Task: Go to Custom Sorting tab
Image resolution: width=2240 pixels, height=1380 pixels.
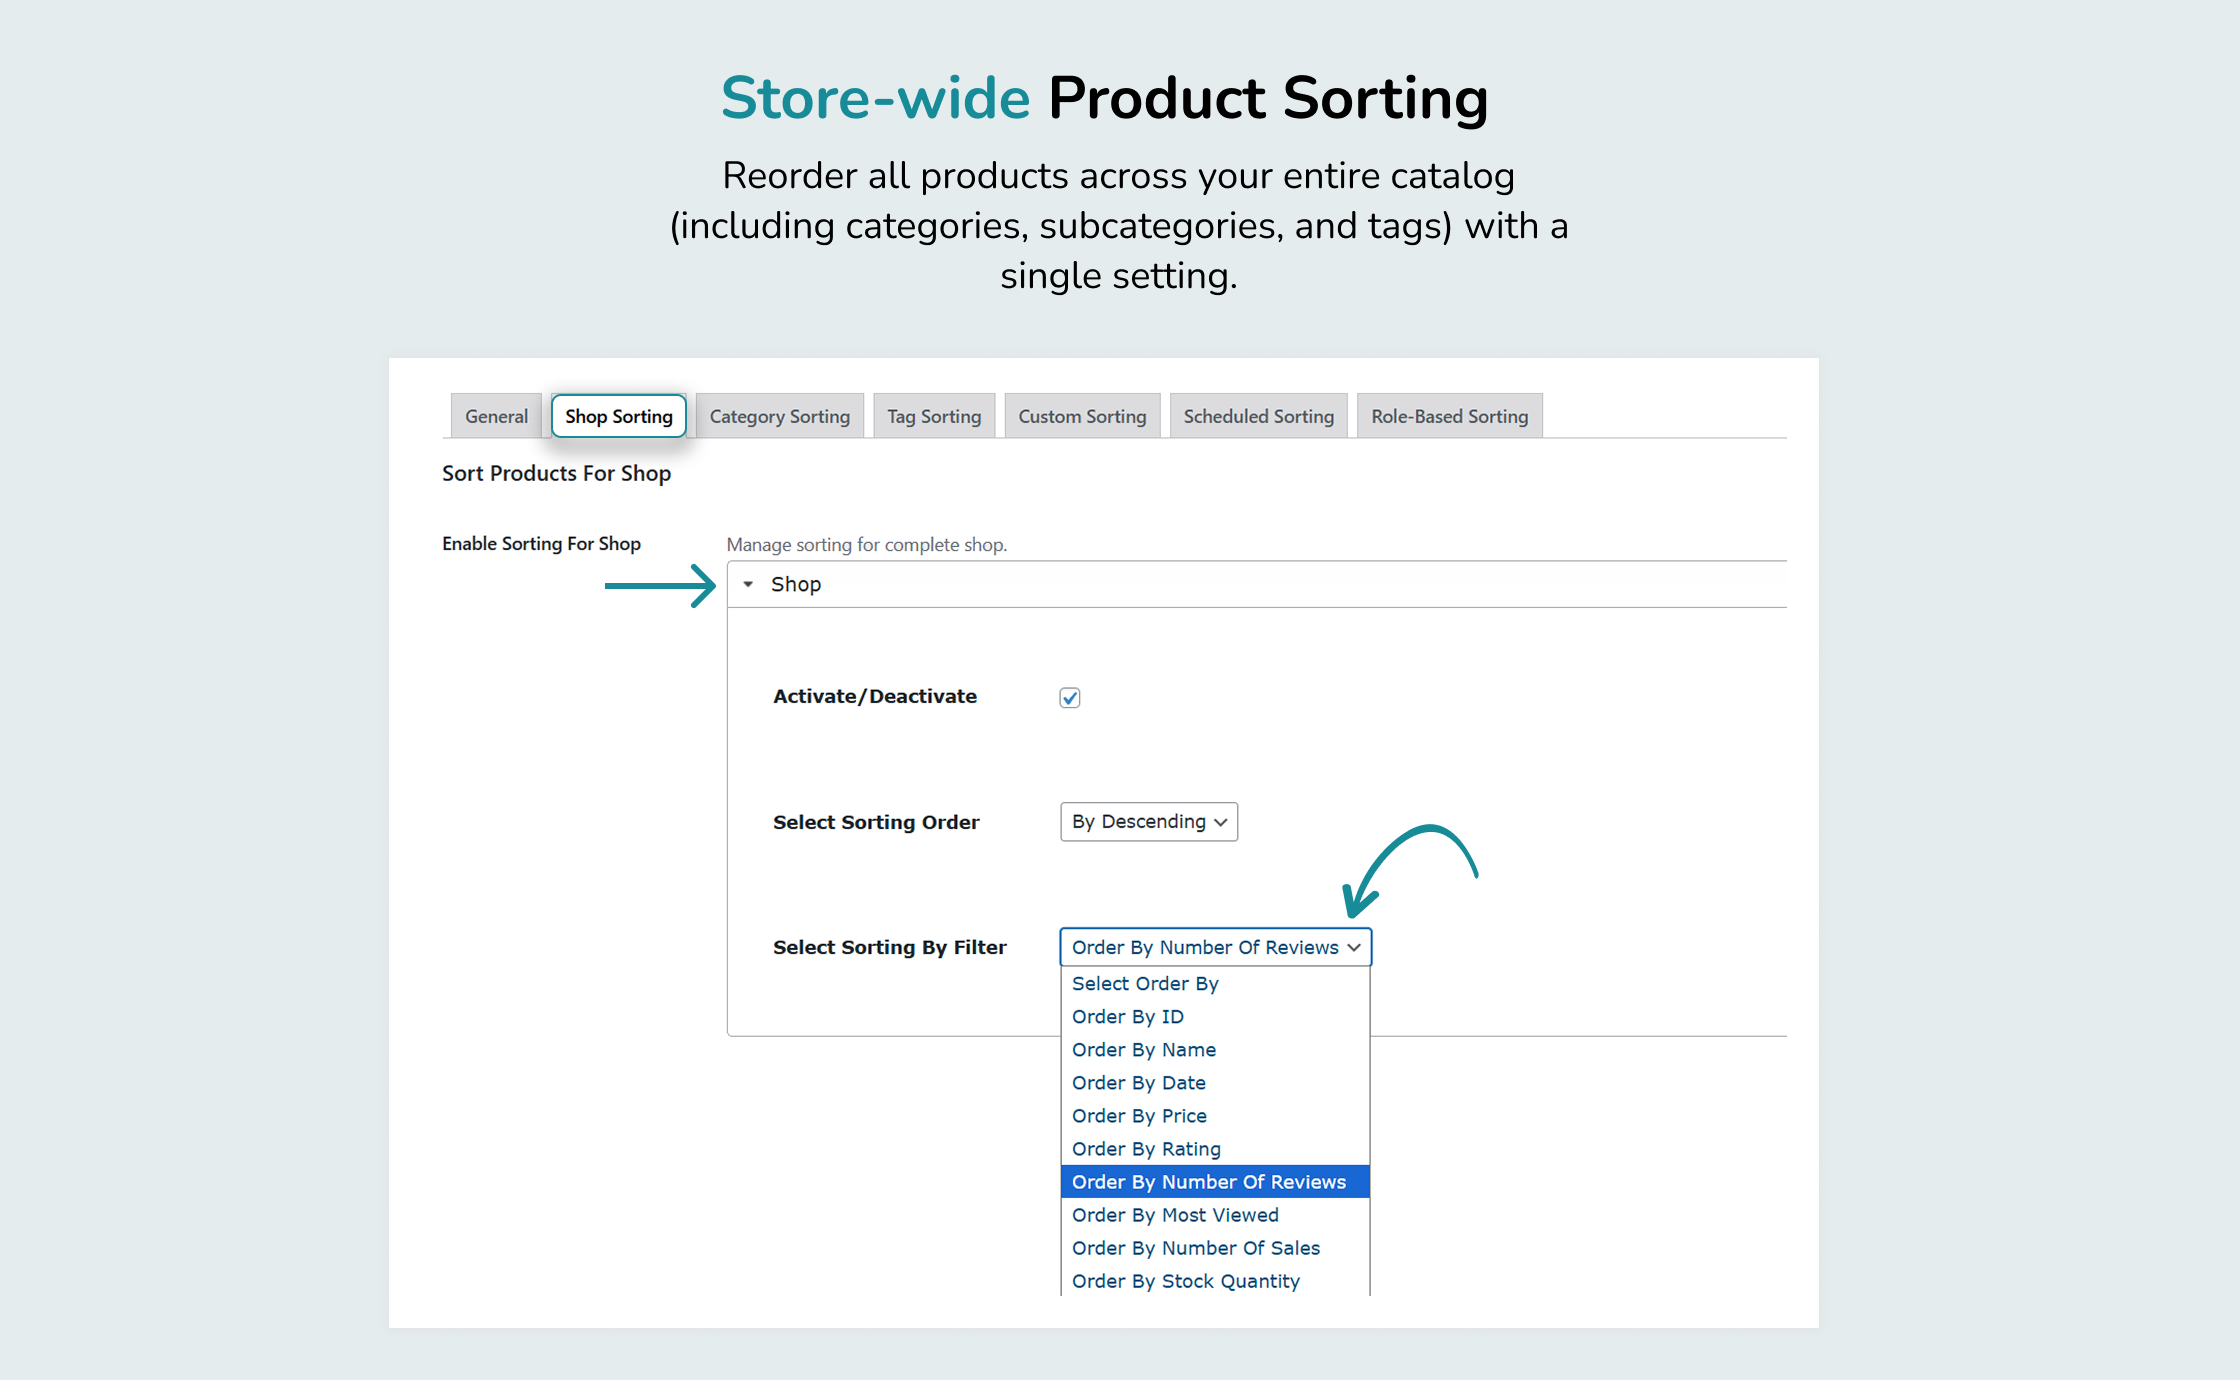Action: pos(1082,416)
